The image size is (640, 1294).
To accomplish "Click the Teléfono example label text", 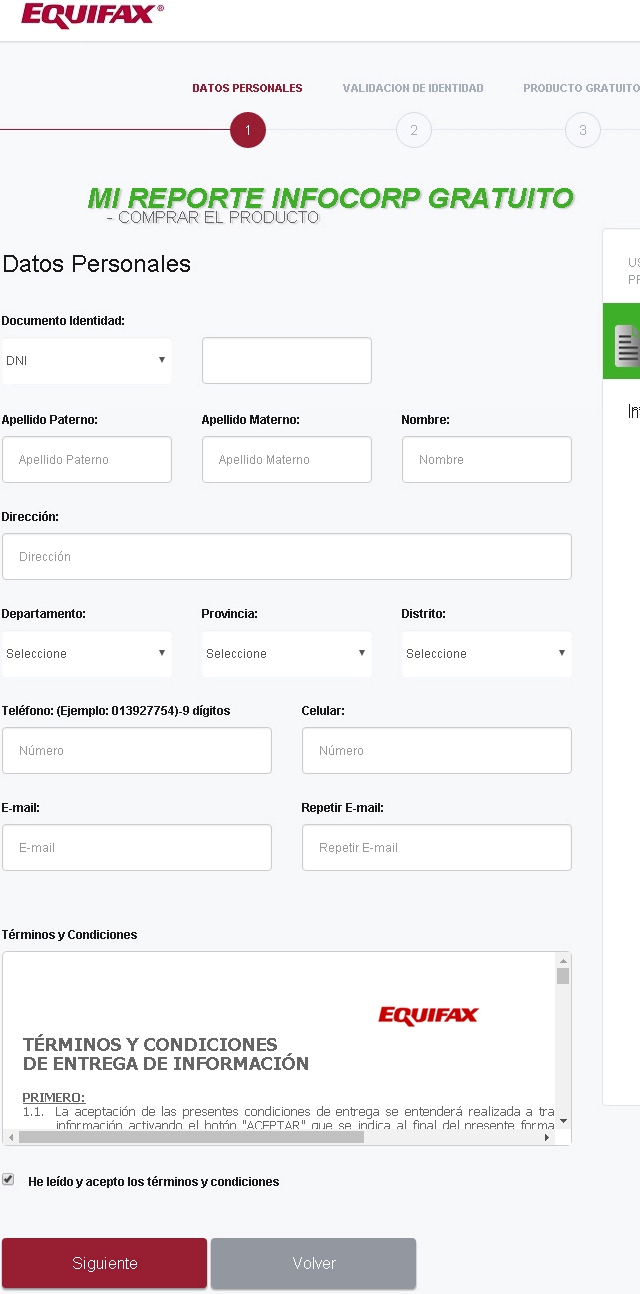I will [116, 711].
